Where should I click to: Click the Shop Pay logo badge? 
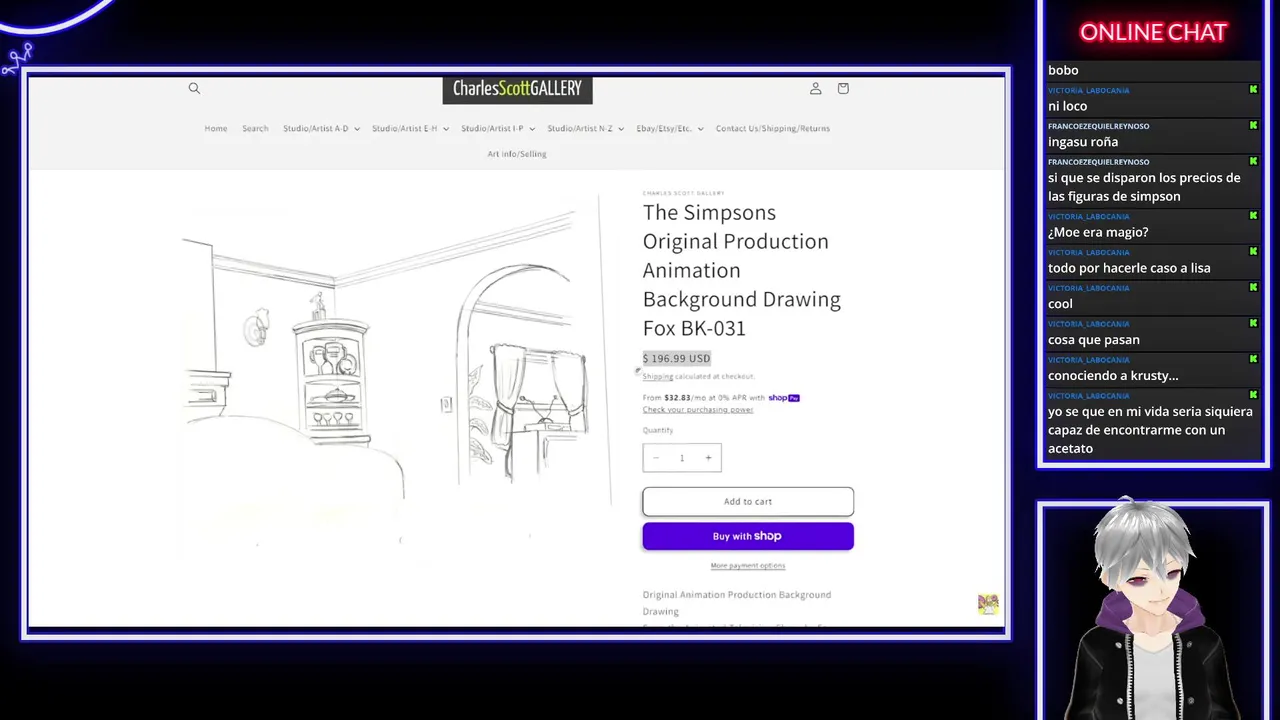point(784,398)
